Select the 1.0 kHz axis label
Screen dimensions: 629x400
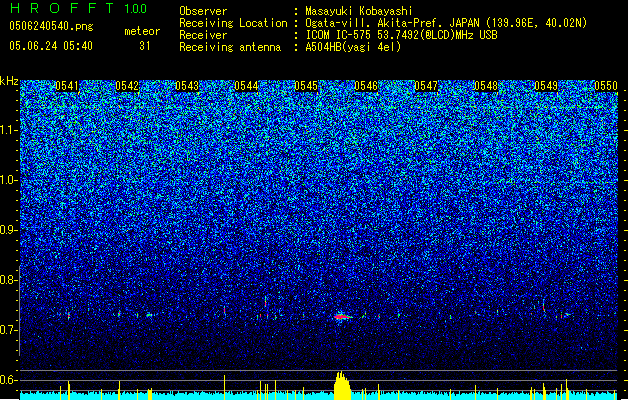pos(9,180)
